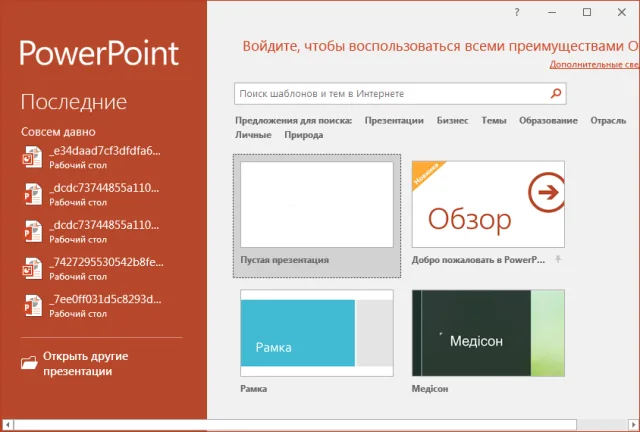Click the Последние heading

[74, 102]
